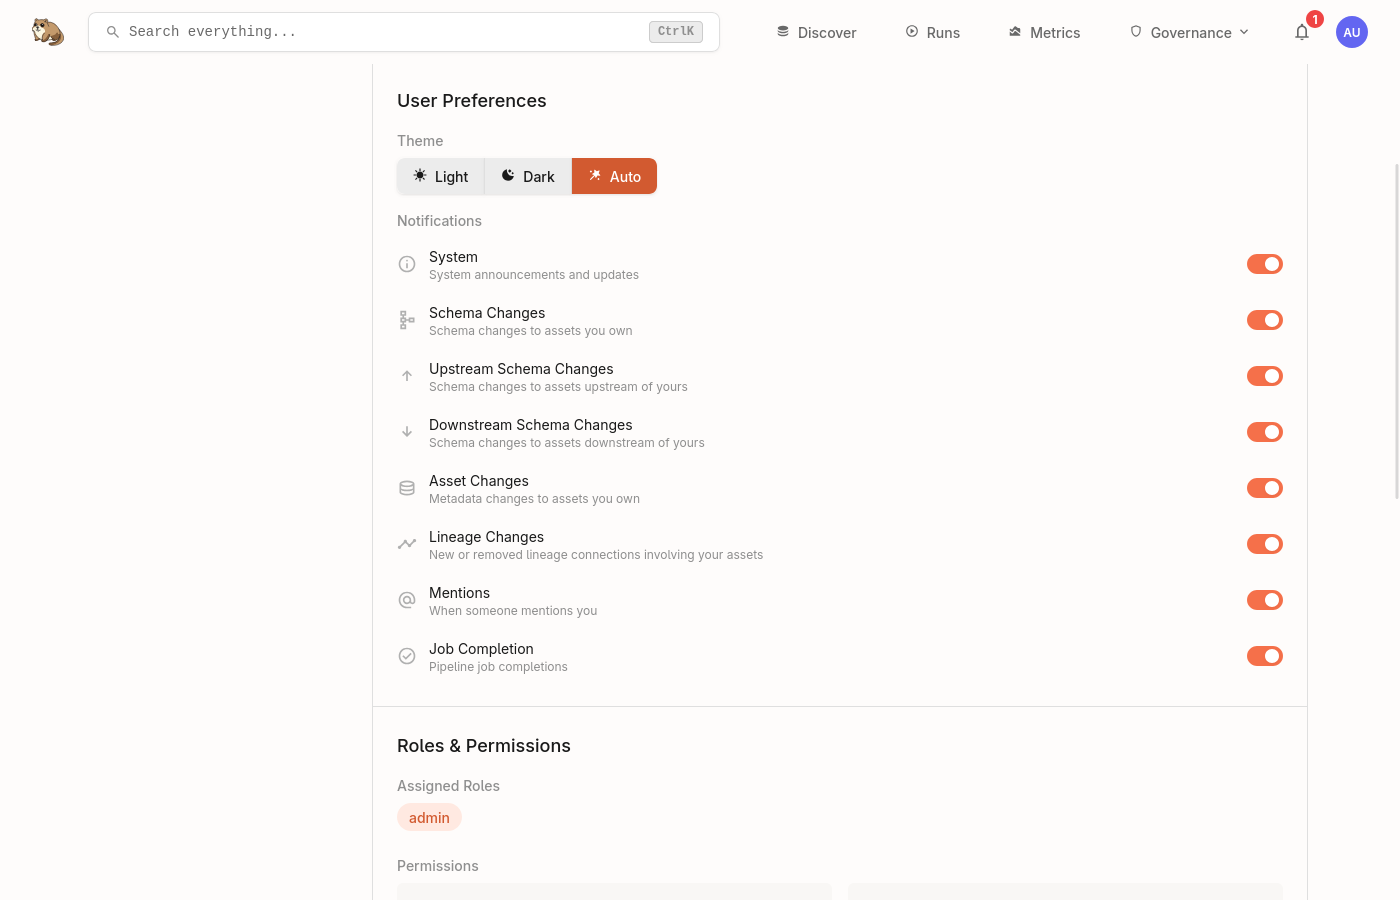Viewport: 1400px width, 900px height.
Task: Click the Mentions @ icon
Action: (407, 600)
